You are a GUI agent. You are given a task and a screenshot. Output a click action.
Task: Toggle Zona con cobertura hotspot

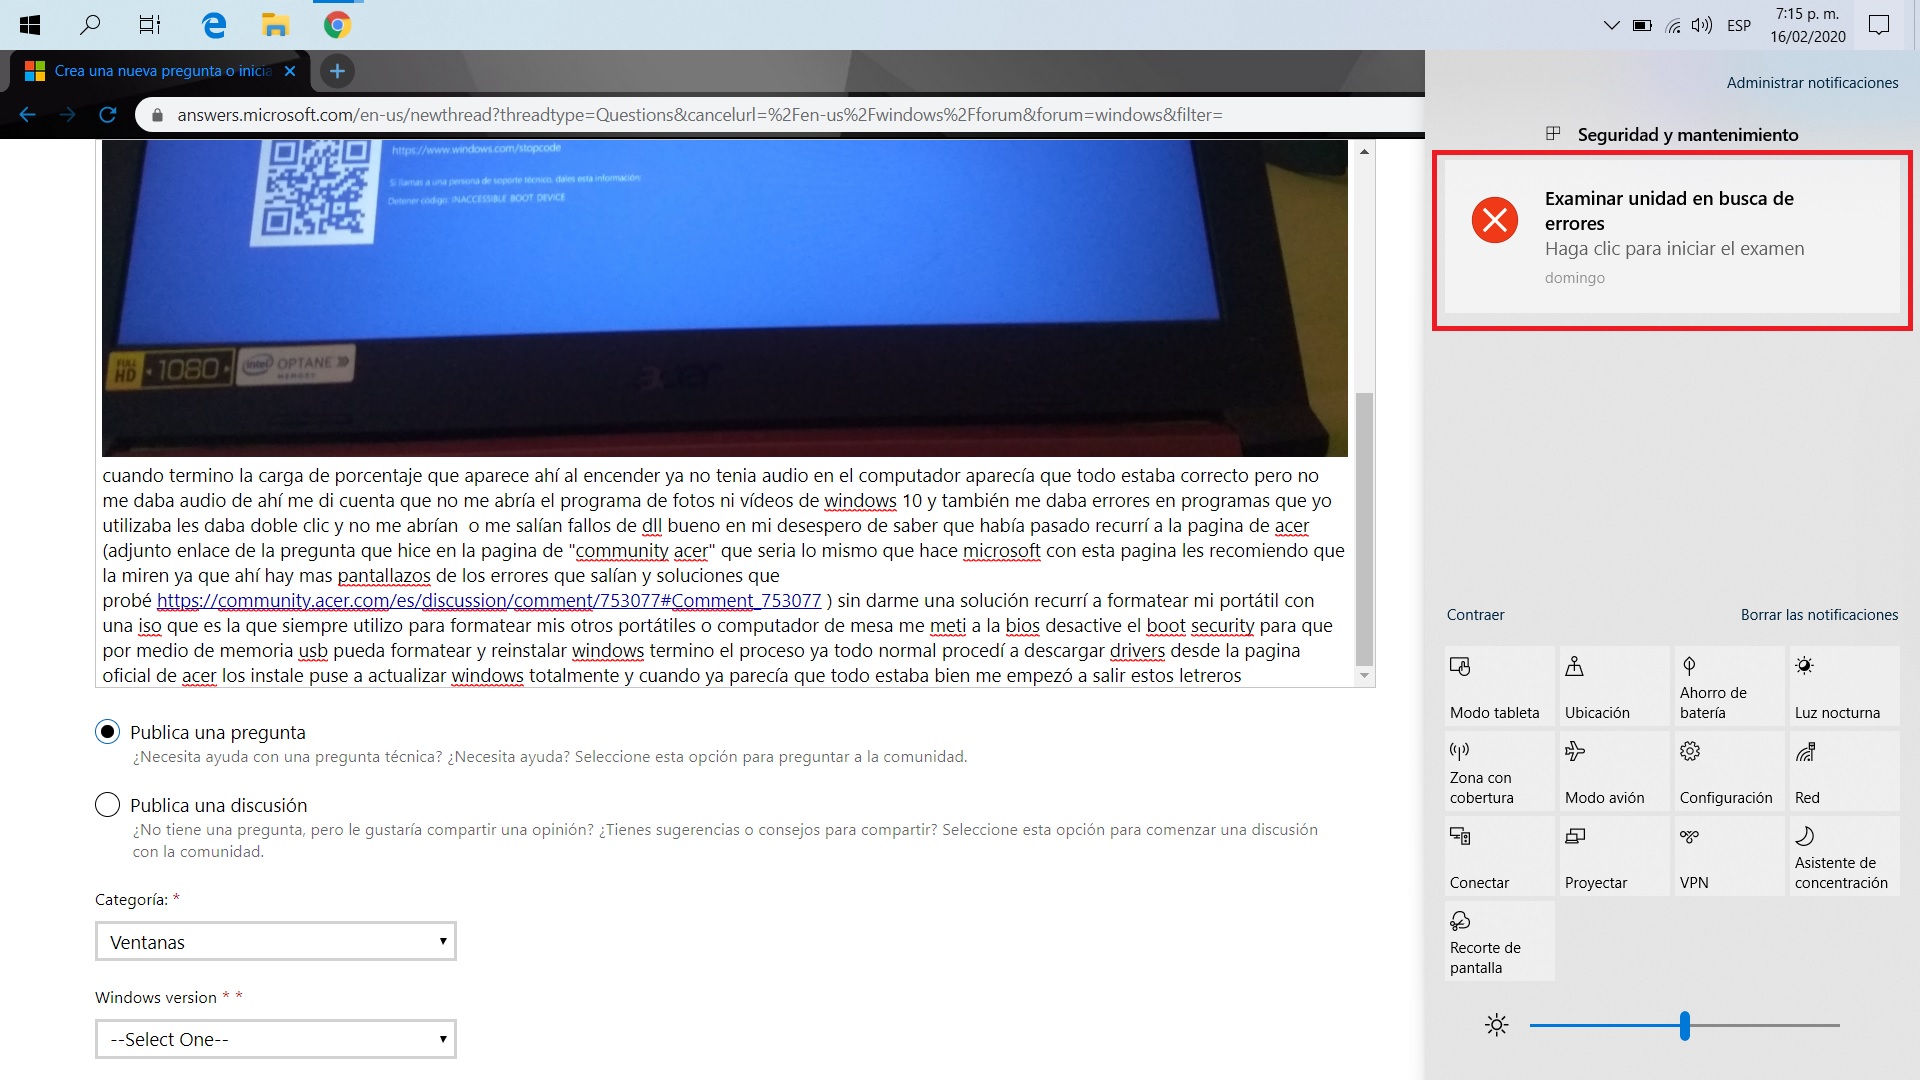pyautogui.click(x=1499, y=771)
